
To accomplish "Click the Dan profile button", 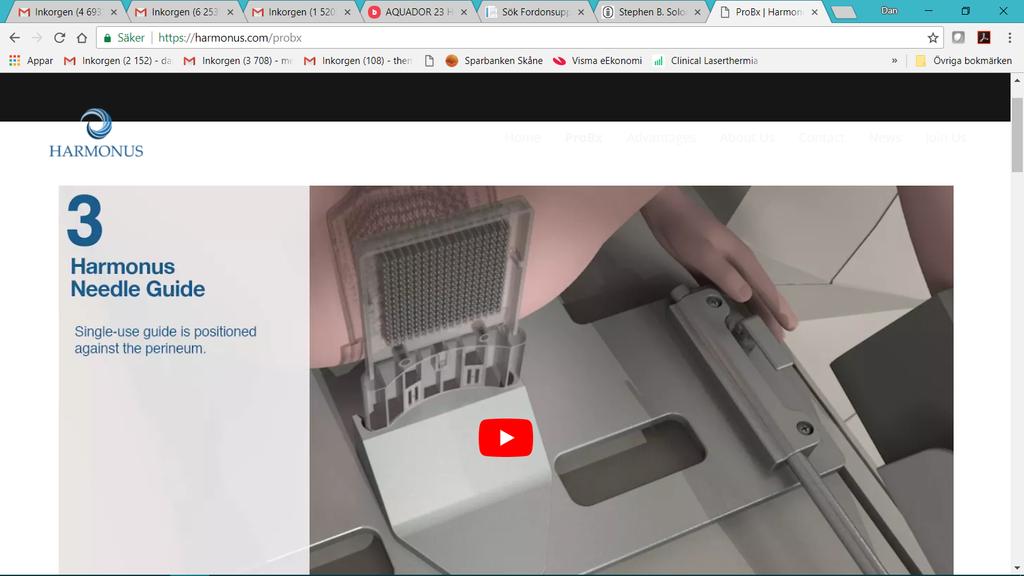I will click(x=889, y=10).
